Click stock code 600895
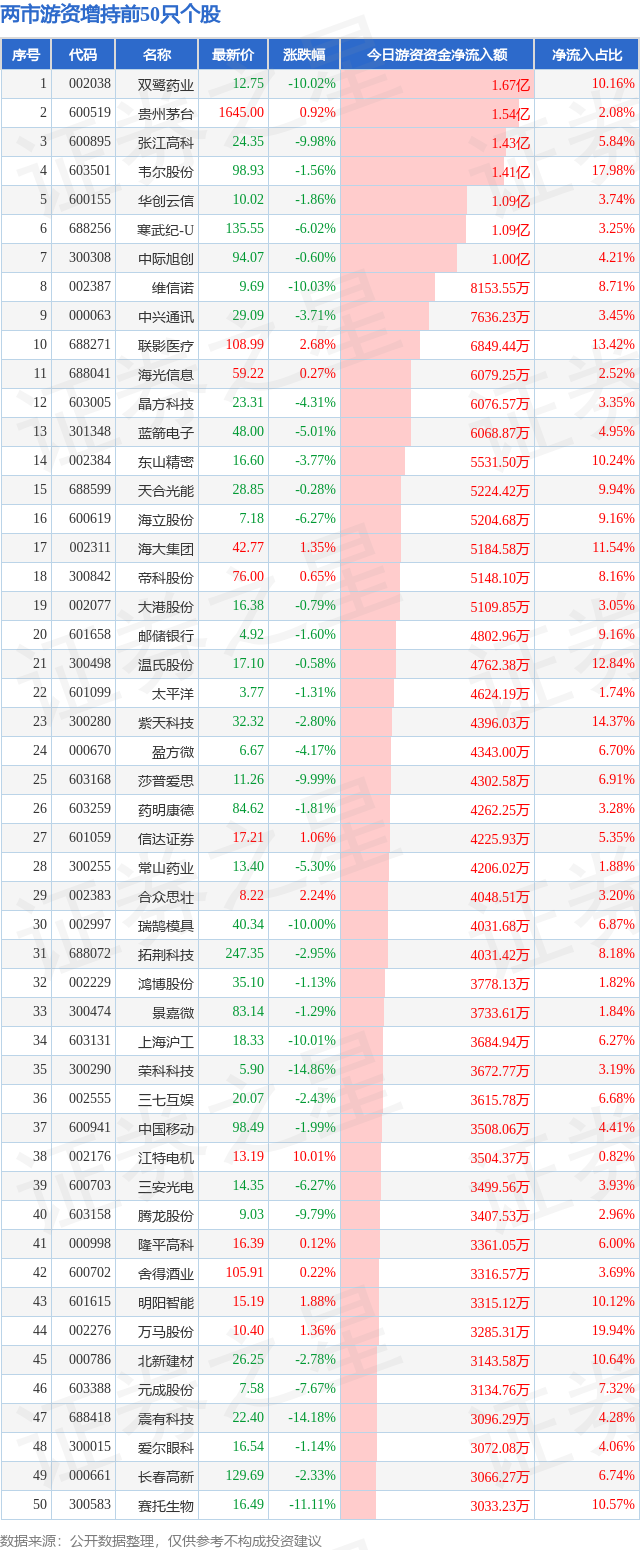The image size is (640, 1550). pos(91,142)
